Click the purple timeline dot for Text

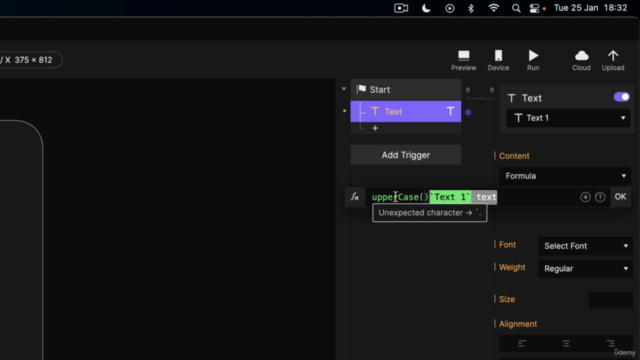[x=468, y=112]
